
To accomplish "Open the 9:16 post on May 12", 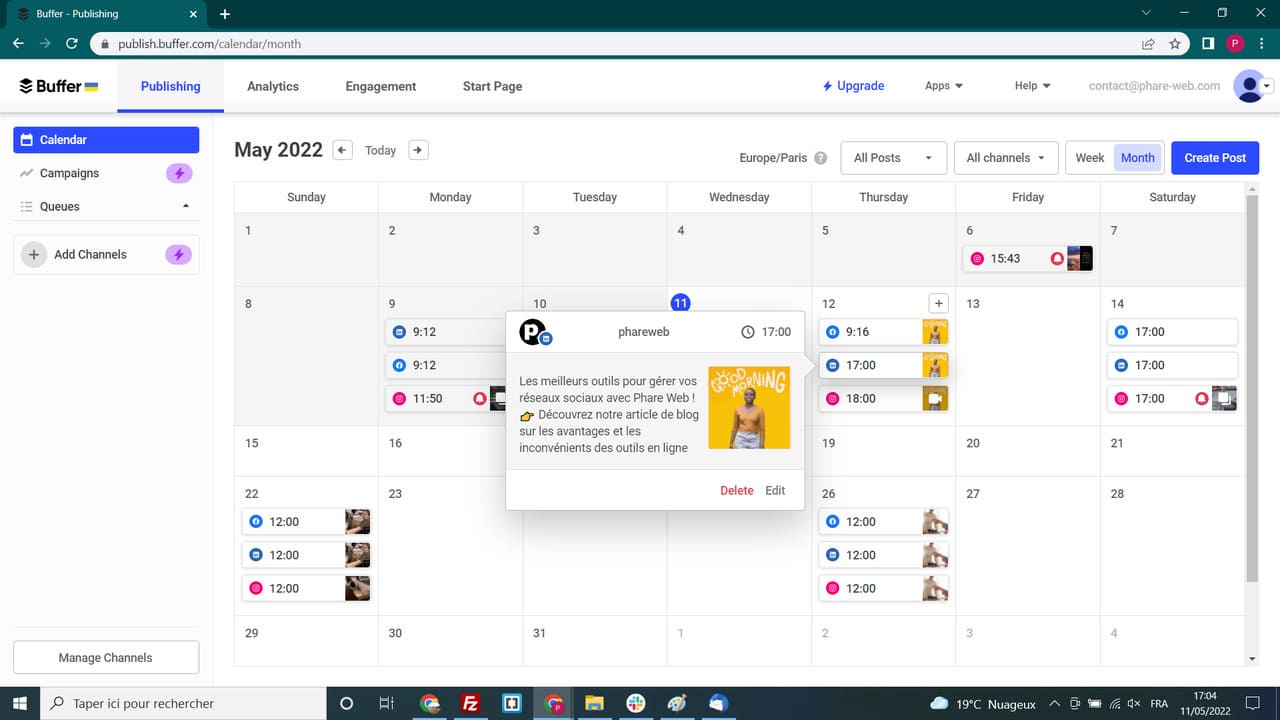I will 883,332.
